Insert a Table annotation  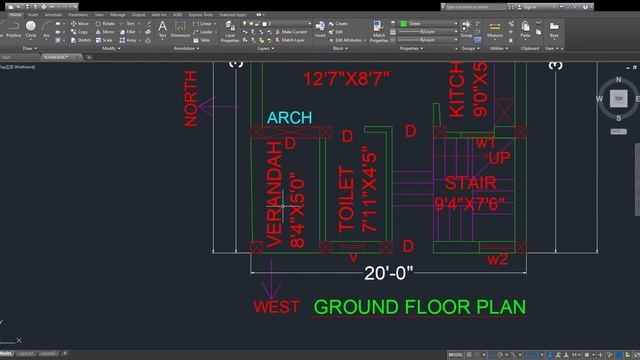(202, 40)
